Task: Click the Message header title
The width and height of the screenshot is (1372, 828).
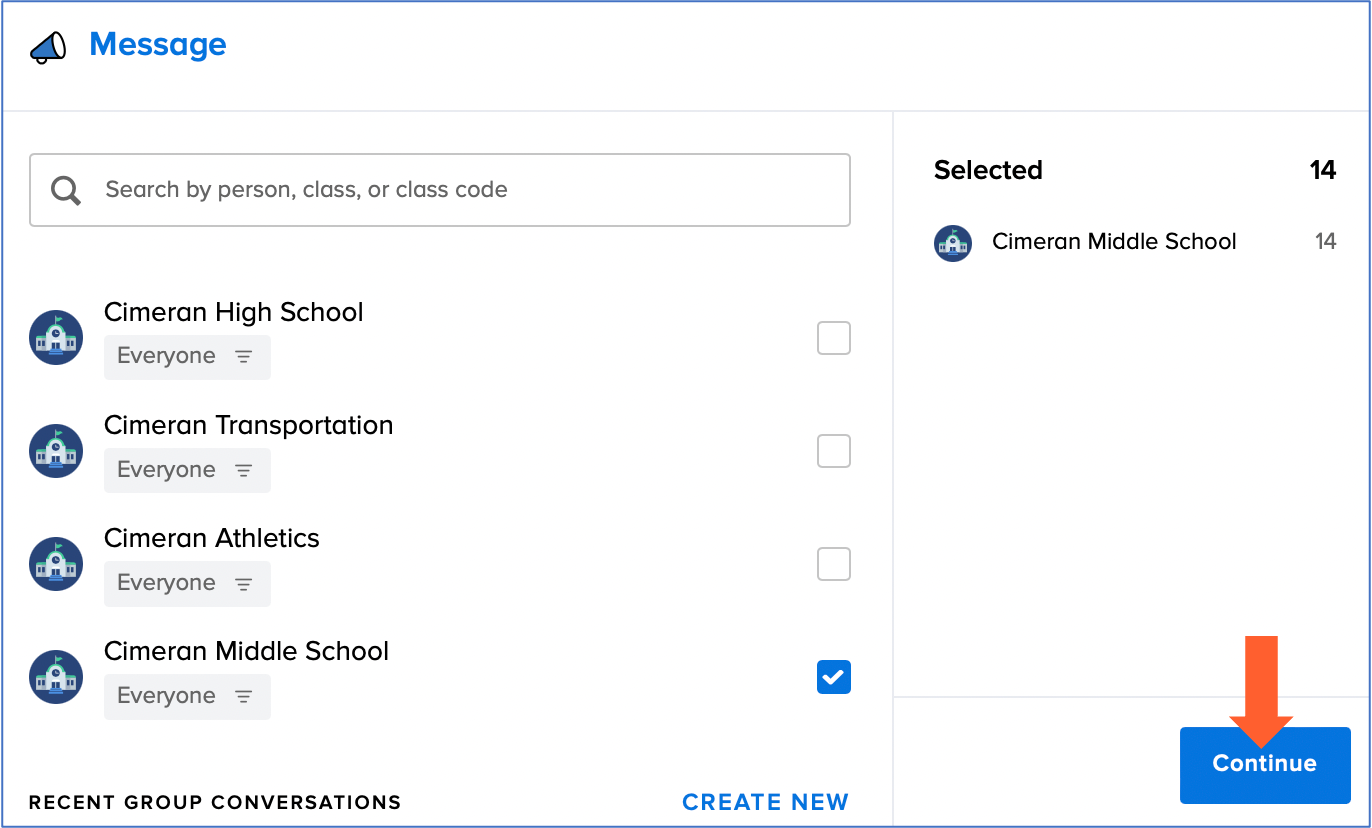Action: (158, 45)
